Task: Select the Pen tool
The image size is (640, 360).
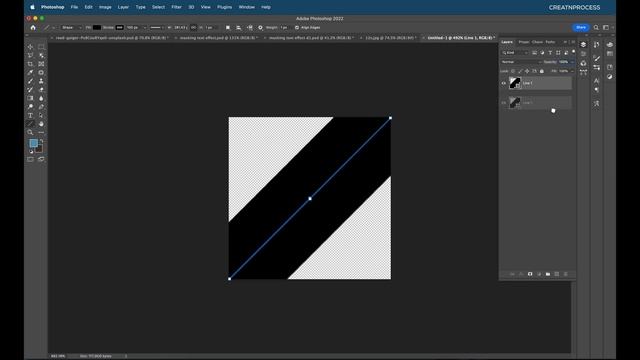Action: coord(41,107)
